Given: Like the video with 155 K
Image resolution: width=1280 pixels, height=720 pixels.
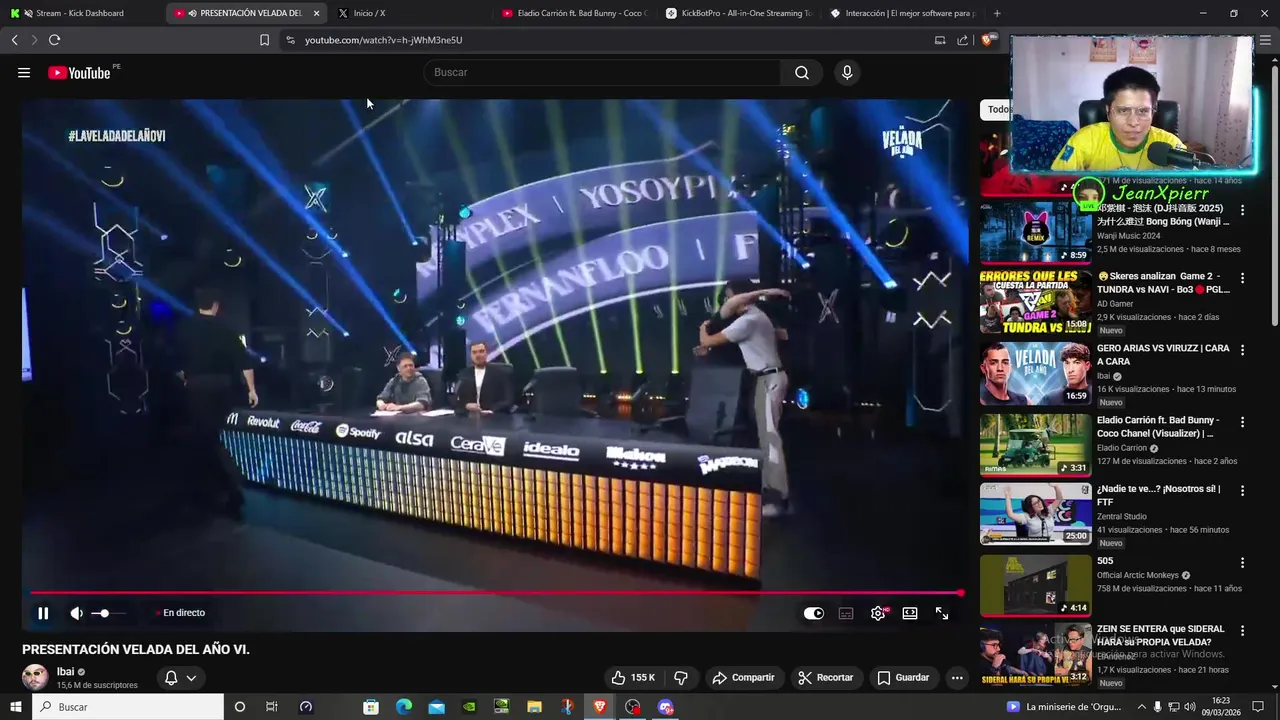Looking at the screenshot, I should pos(632,678).
